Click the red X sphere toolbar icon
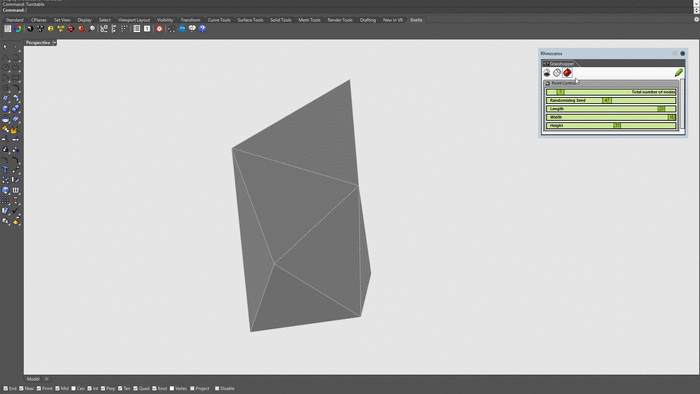Screen dimensions: 700x394 [x=71, y=29]
